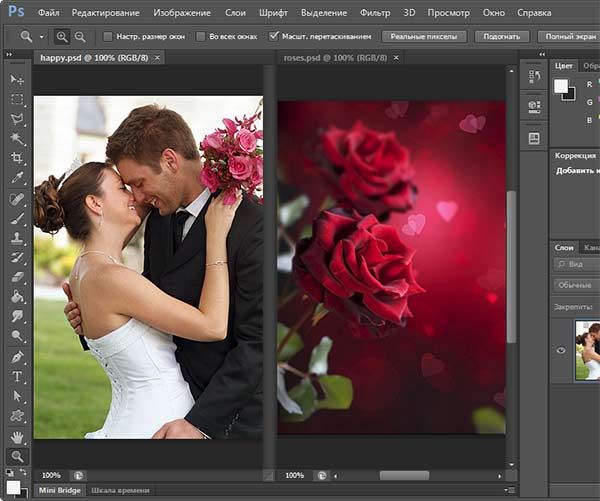Select the Move tool
This screenshot has height=501, width=600.
[17, 79]
